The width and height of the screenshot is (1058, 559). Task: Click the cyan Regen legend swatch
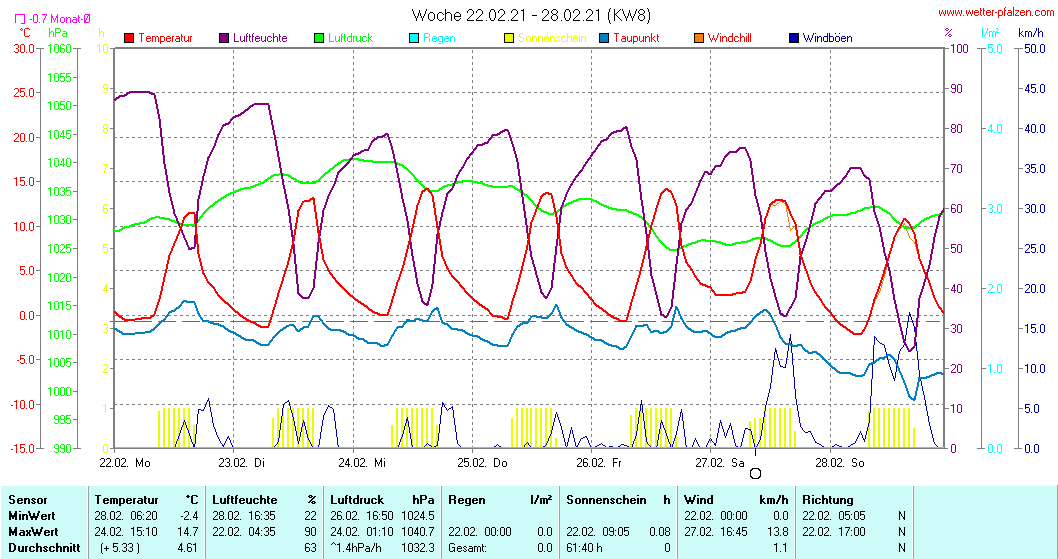point(414,38)
